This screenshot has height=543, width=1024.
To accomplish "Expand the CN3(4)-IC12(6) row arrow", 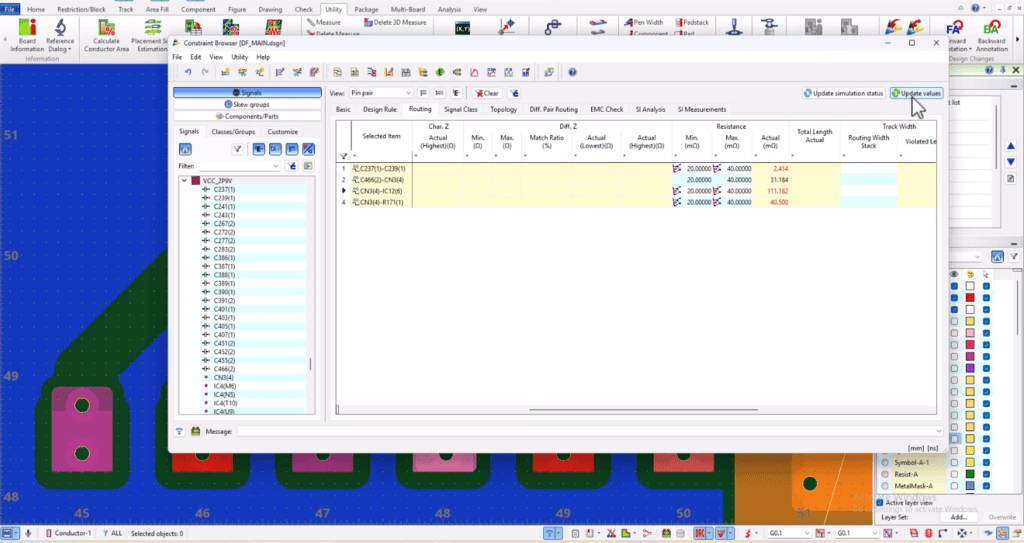I will [344, 191].
